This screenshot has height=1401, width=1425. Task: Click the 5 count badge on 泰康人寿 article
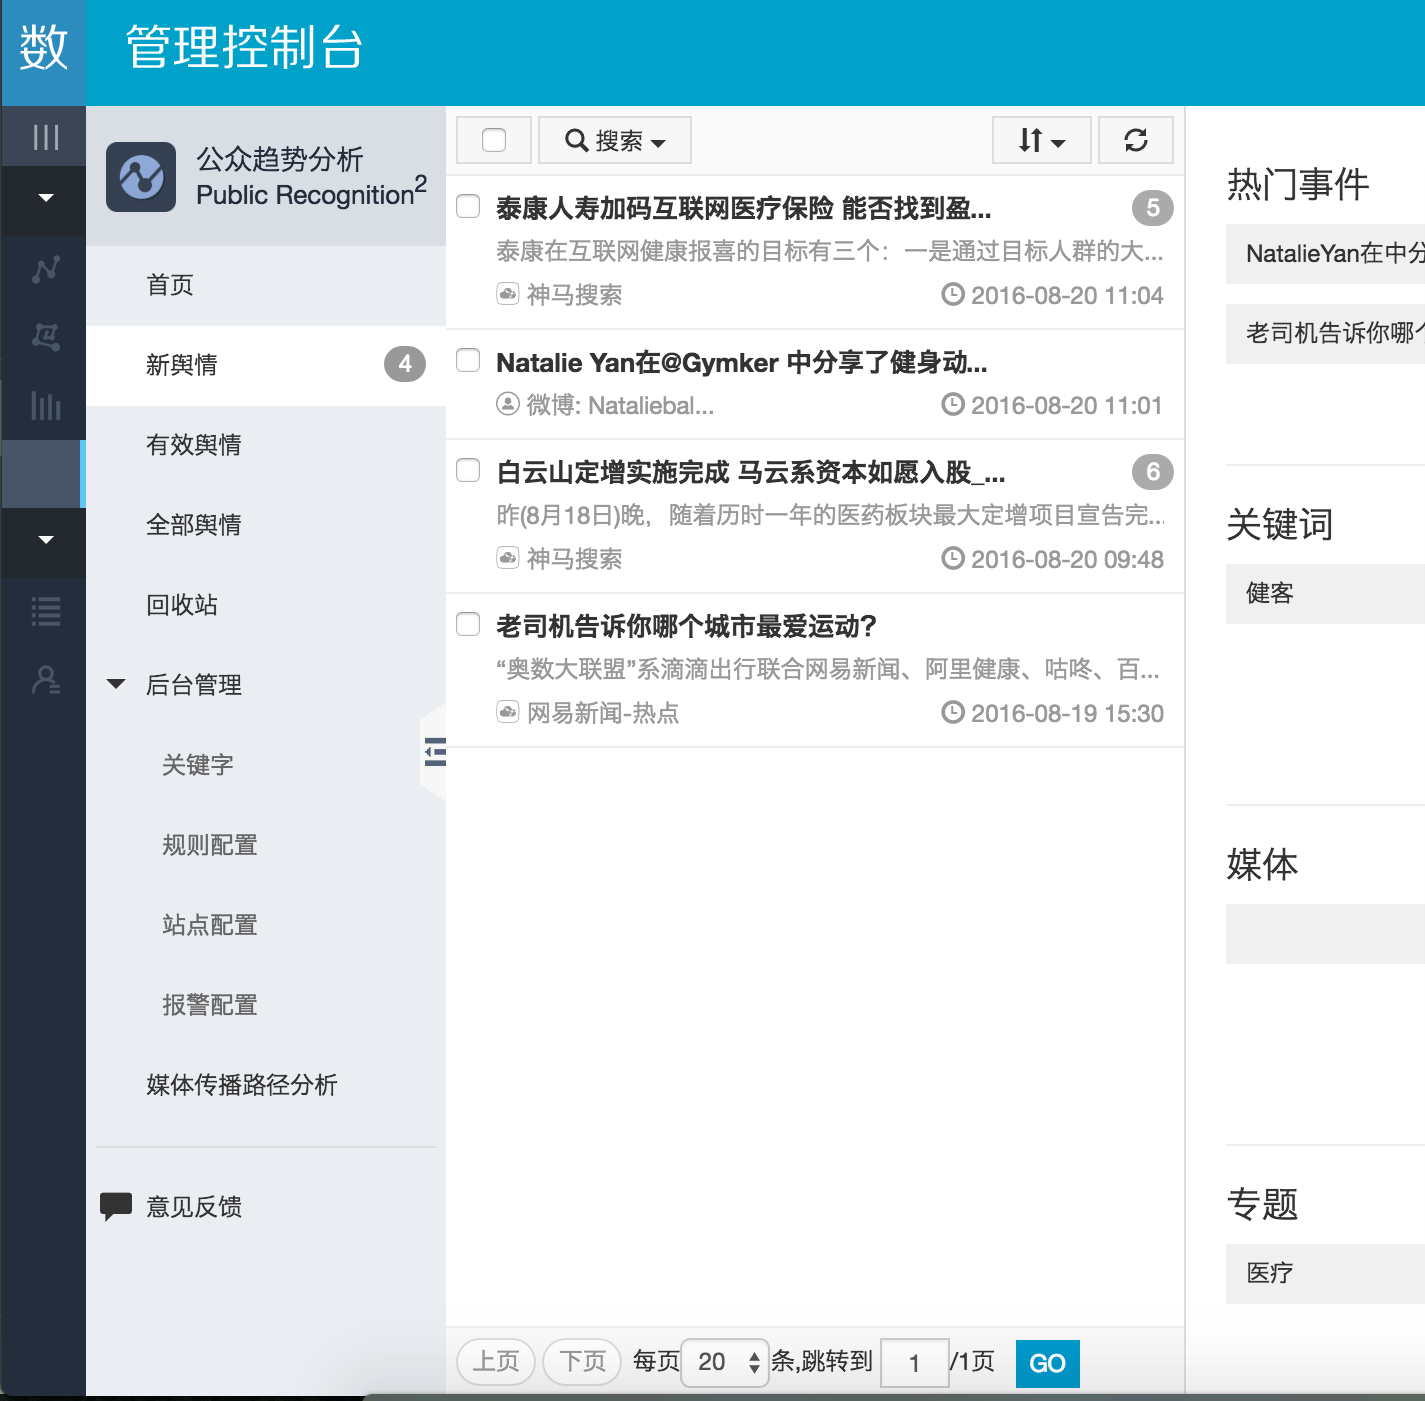tap(1153, 208)
